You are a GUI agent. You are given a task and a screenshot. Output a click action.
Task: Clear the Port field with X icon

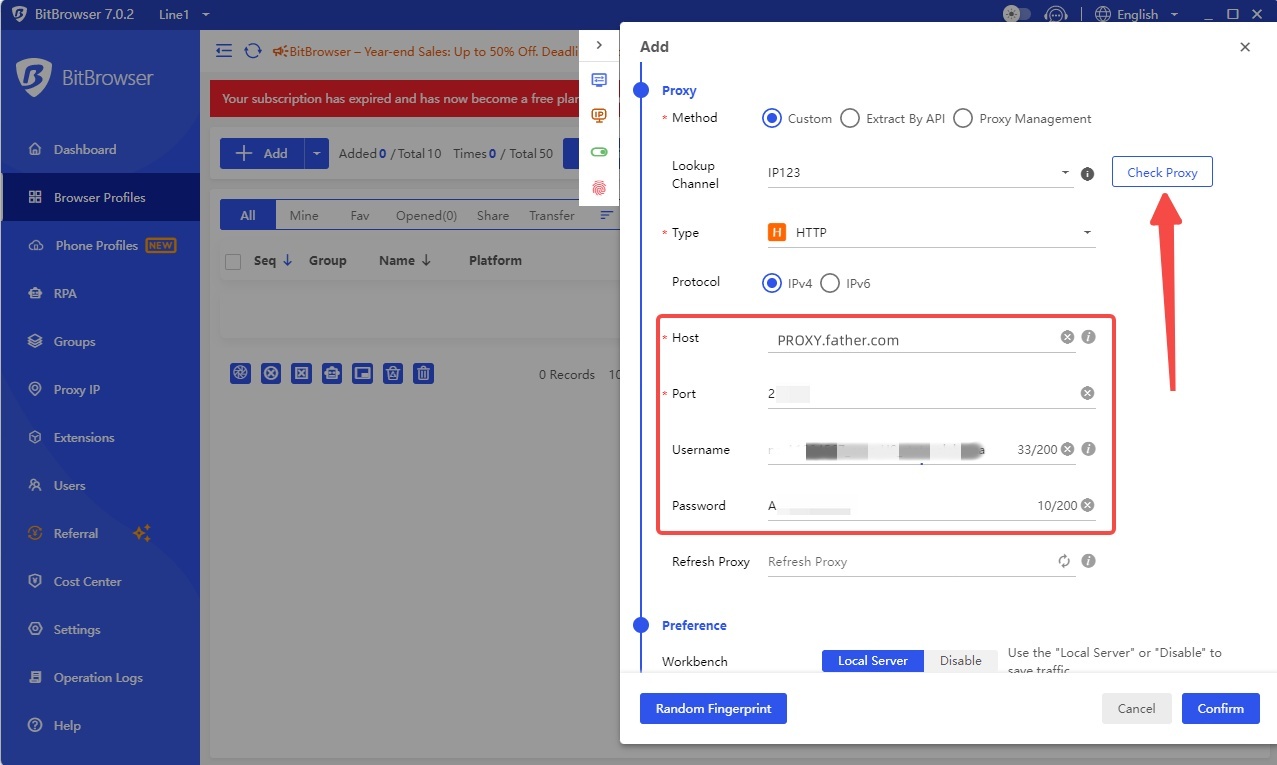(1087, 393)
